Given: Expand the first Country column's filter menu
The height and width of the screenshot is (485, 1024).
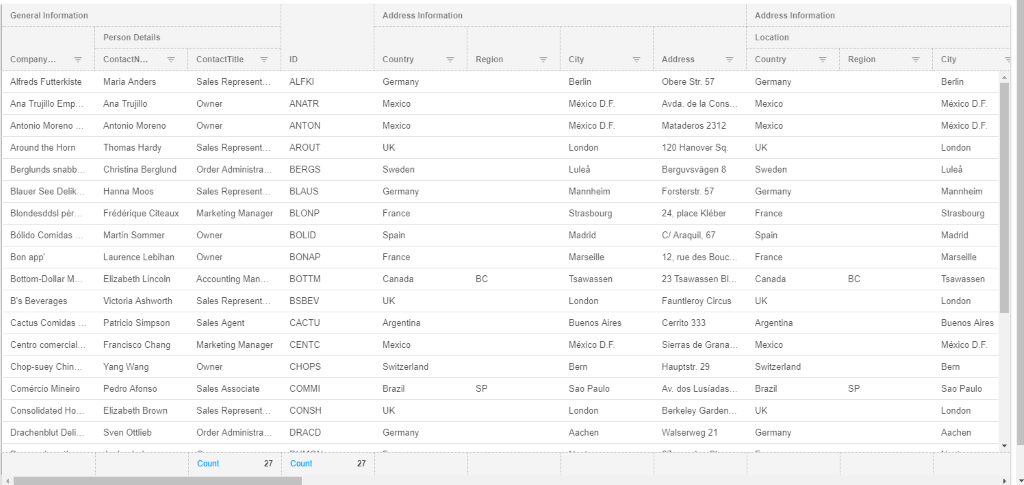Looking at the screenshot, I should click(x=450, y=60).
